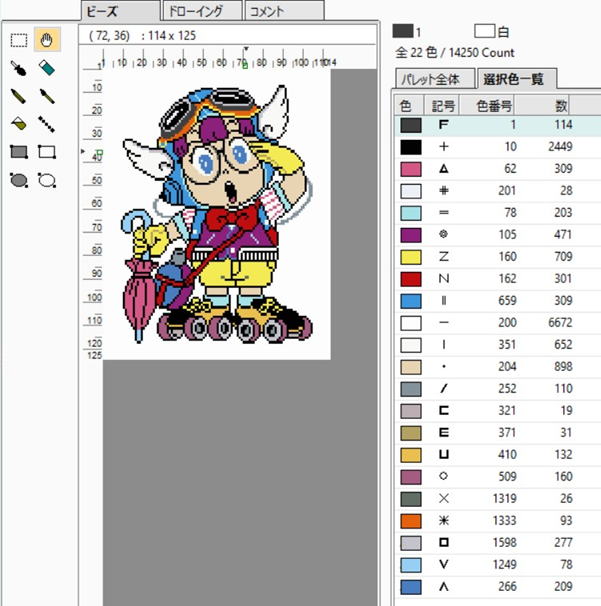Select dark gray swatch for color 1
Viewport: 601px width, 606px height.
click(411, 125)
